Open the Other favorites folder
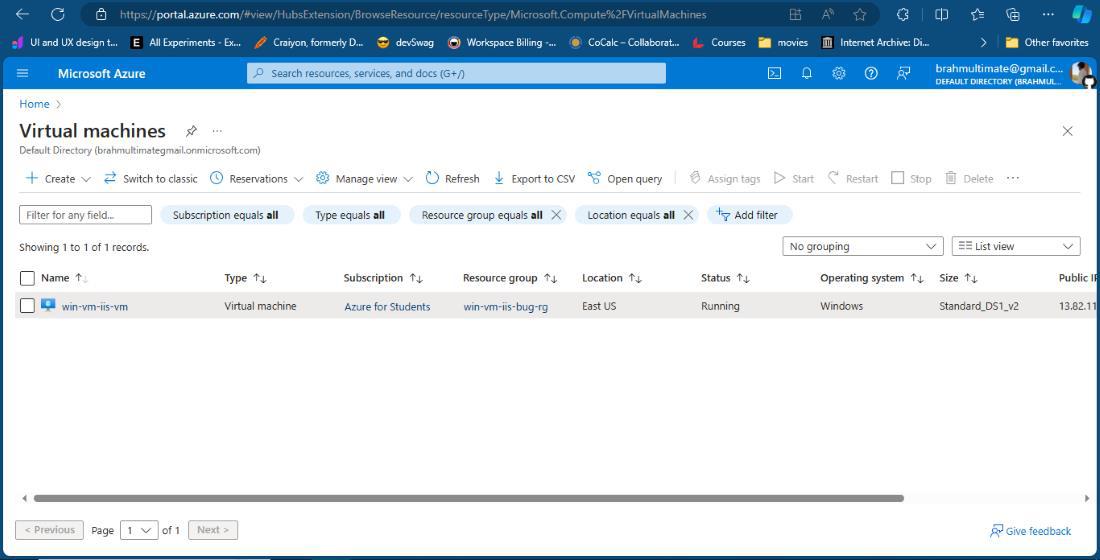1100x560 pixels. pos(1047,43)
